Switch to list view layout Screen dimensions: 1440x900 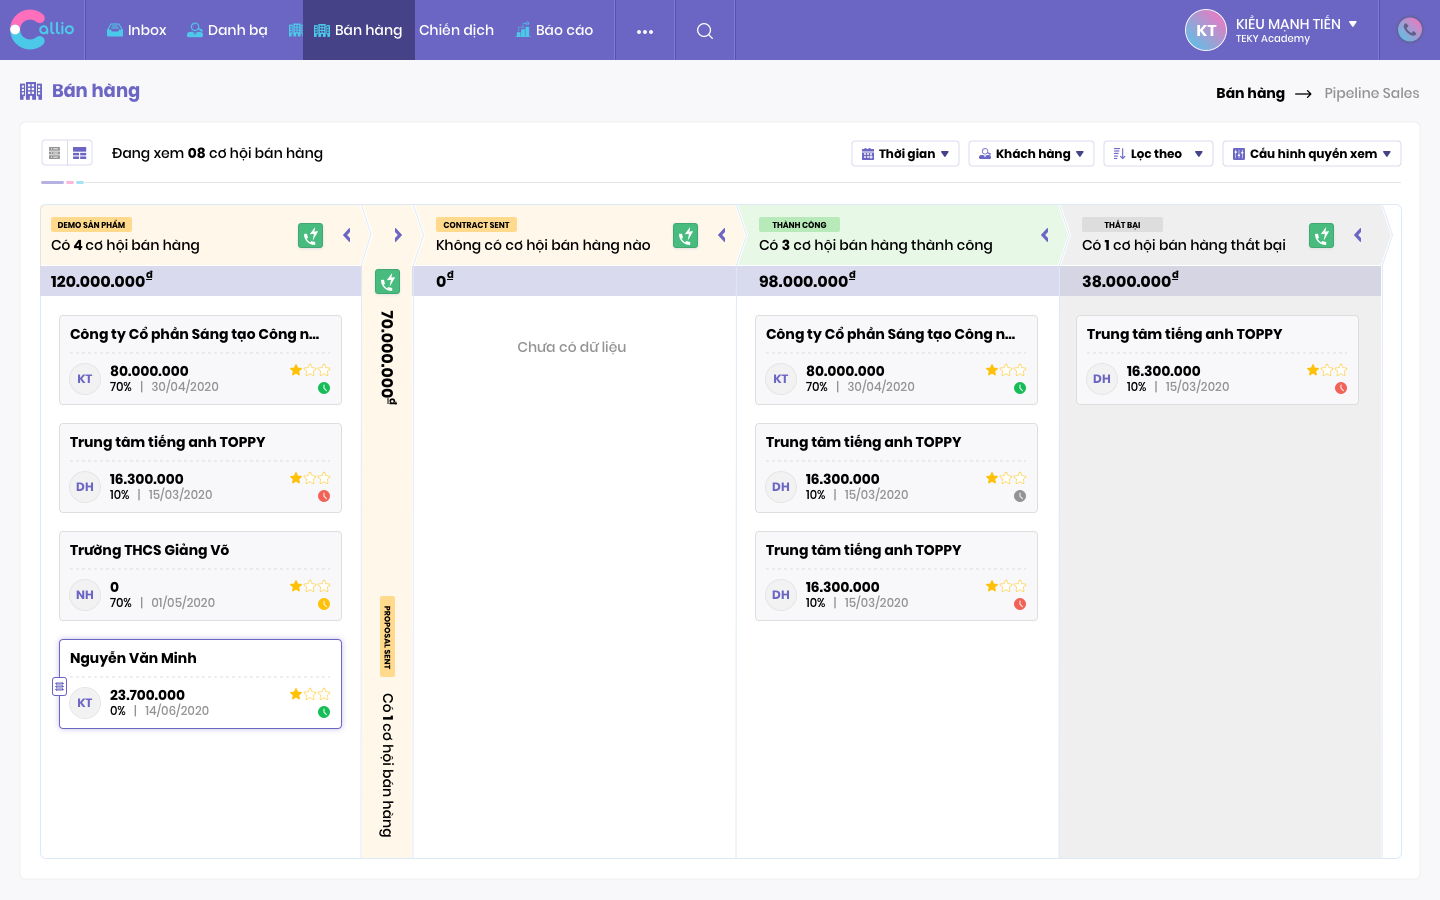[x=55, y=153]
